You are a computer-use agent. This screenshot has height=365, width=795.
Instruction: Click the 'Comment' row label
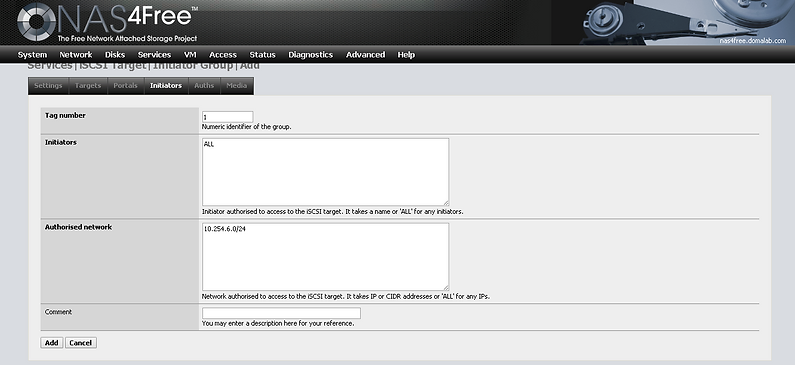click(58, 312)
